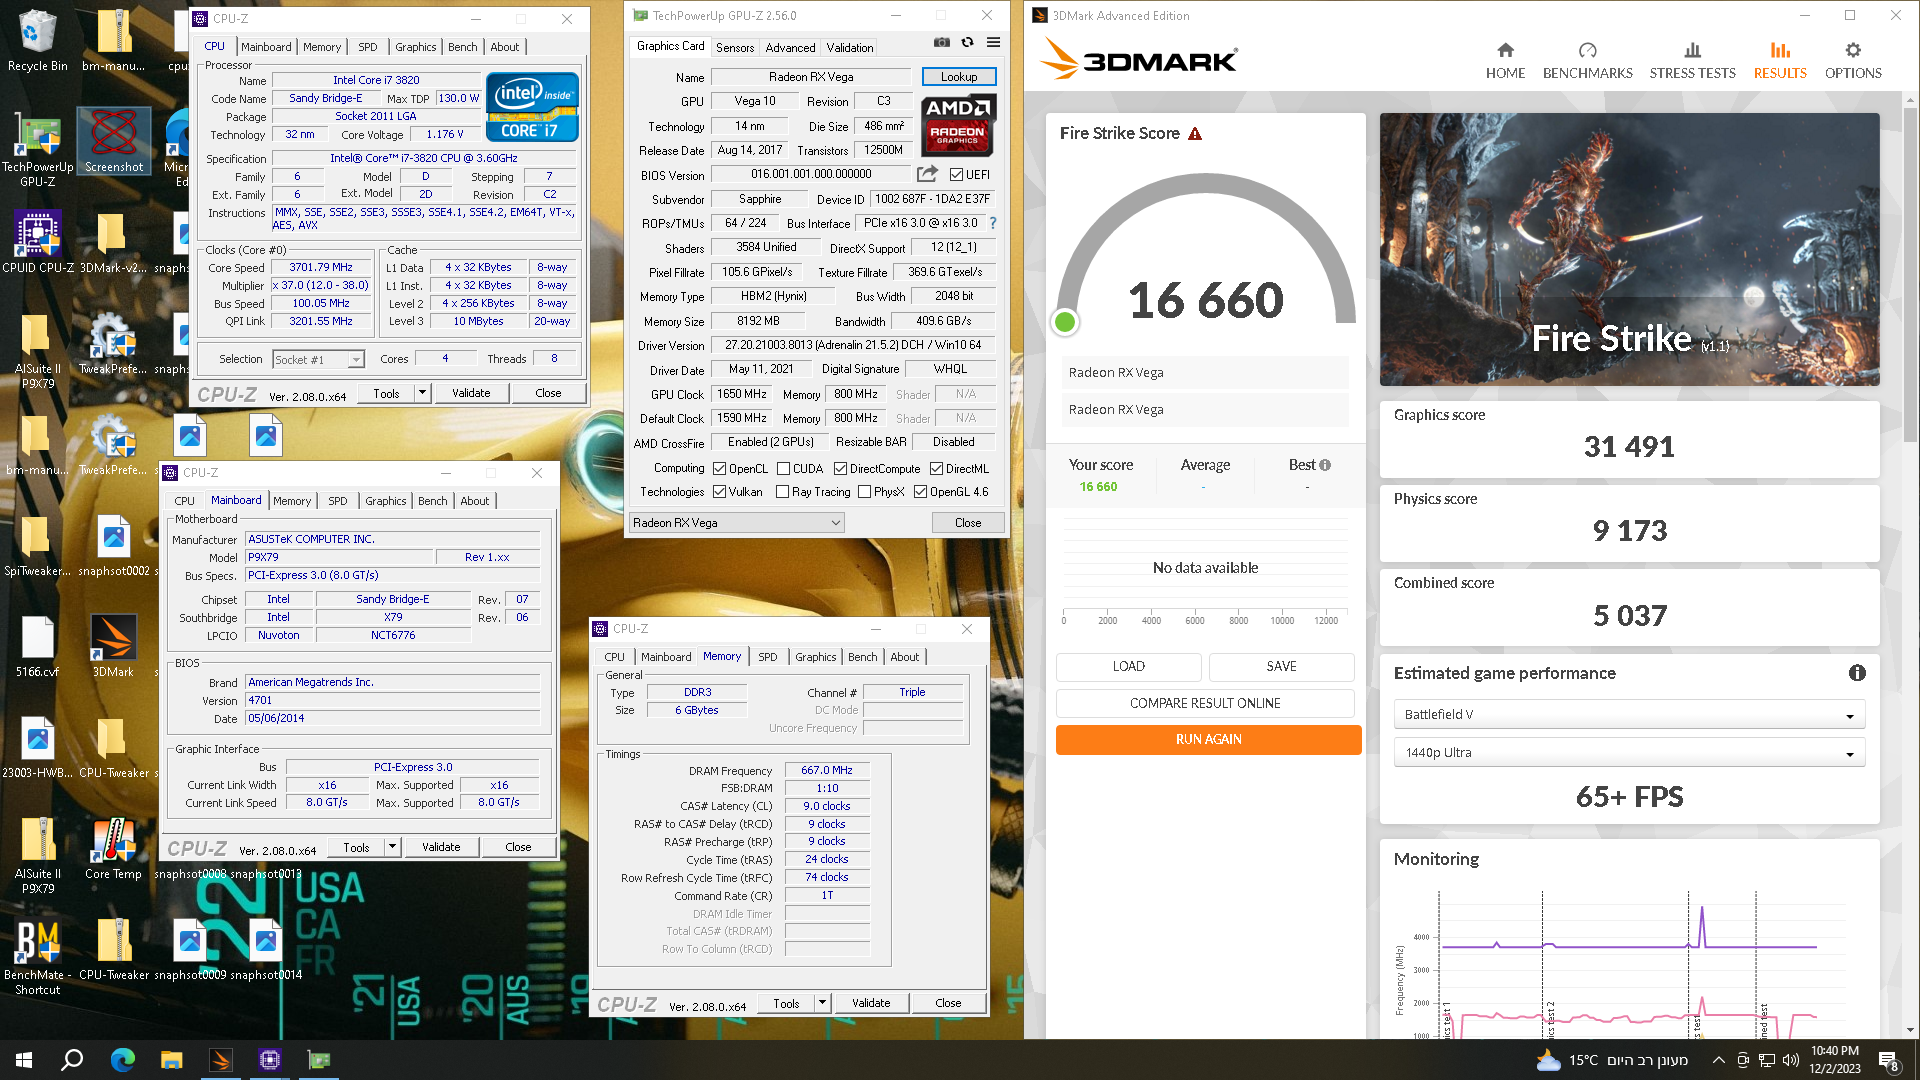Click Fire Strike score warning triangle icon
Image resolution: width=1920 pixels, height=1080 pixels.
pyautogui.click(x=1195, y=133)
